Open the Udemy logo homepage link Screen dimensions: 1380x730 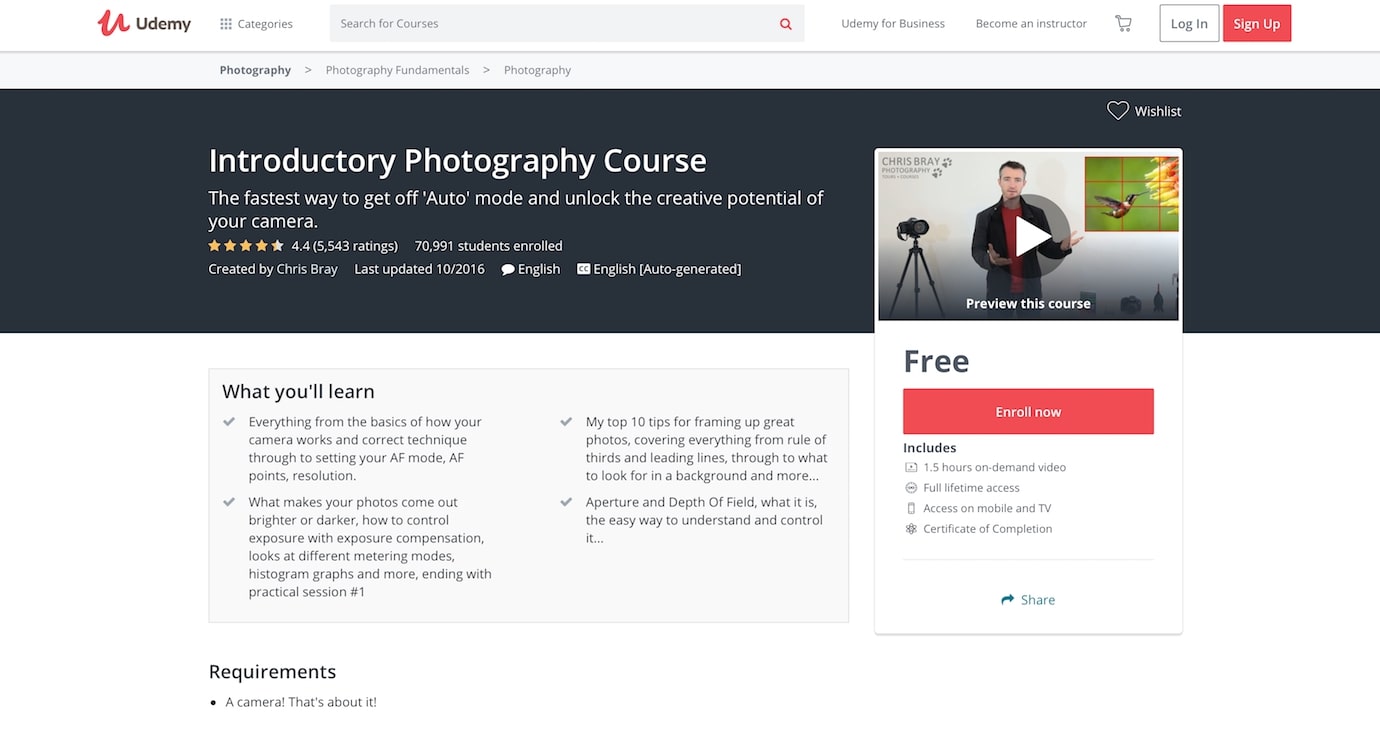click(x=144, y=23)
